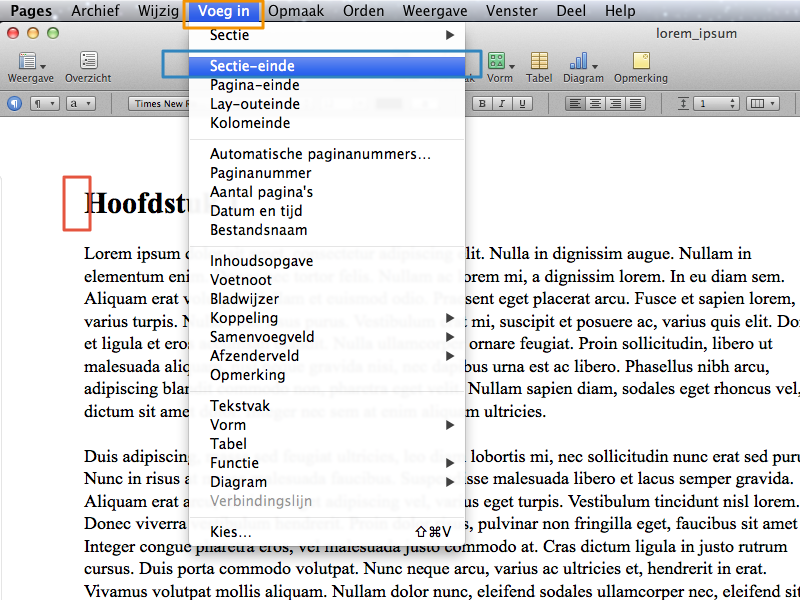Open the columns dropdown in format bar
This screenshot has height=600, width=800.
763,104
